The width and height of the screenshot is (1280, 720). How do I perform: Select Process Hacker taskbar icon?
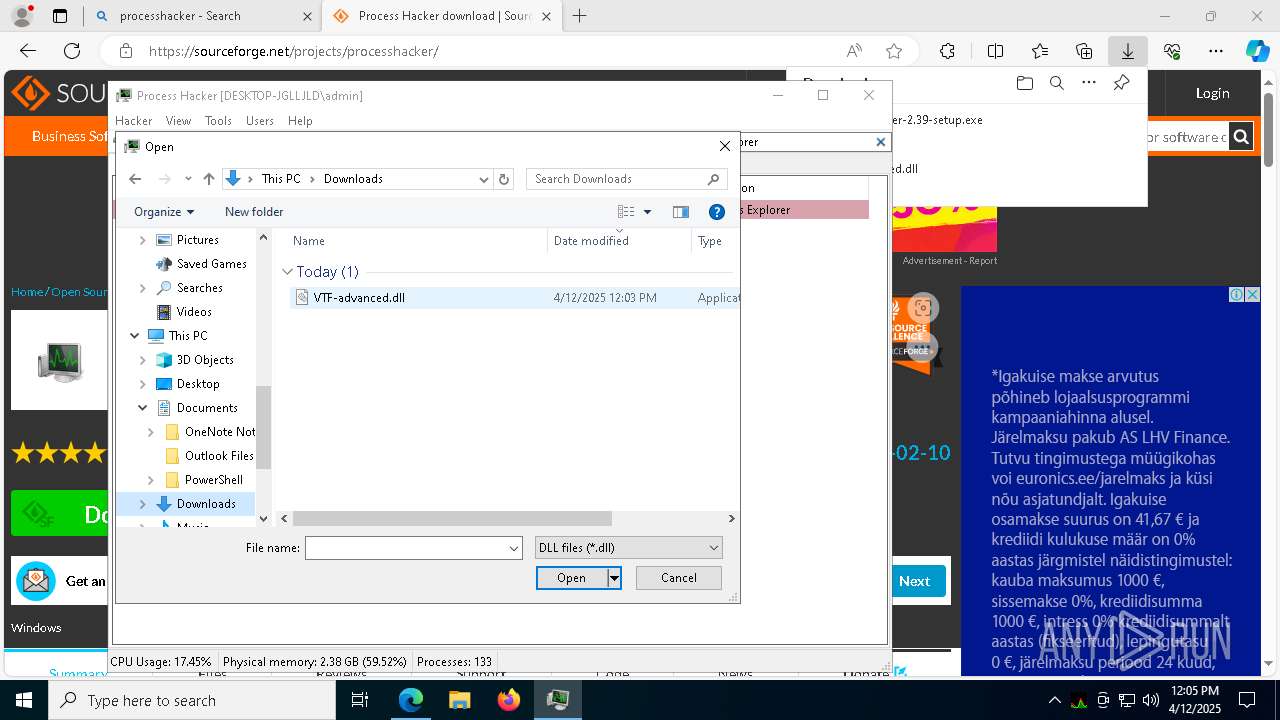click(557, 700)
